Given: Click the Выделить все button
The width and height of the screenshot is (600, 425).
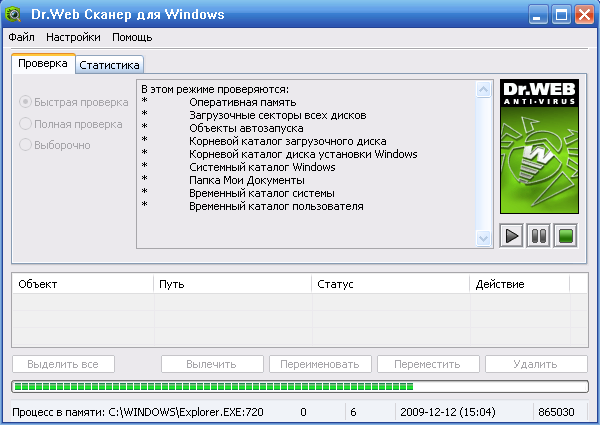Looking at the screenshot, I should (x=63, y=364).
